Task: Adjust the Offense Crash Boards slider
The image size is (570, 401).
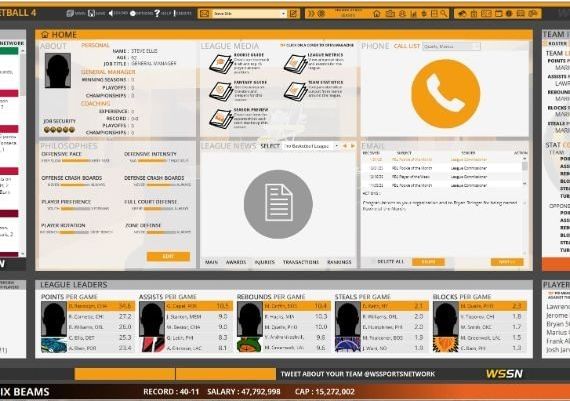Action: (75, 185)
